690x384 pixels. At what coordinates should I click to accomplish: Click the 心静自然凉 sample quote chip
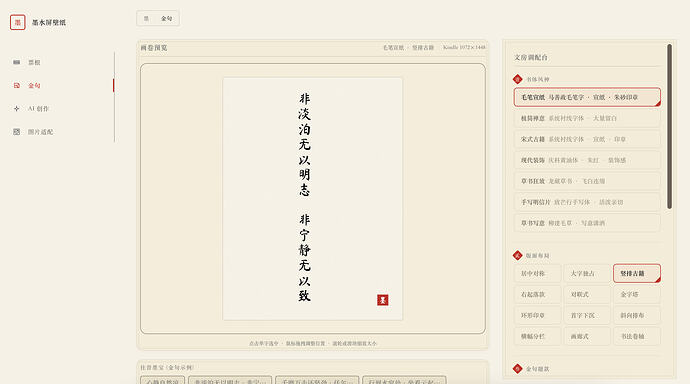[162, 381]
